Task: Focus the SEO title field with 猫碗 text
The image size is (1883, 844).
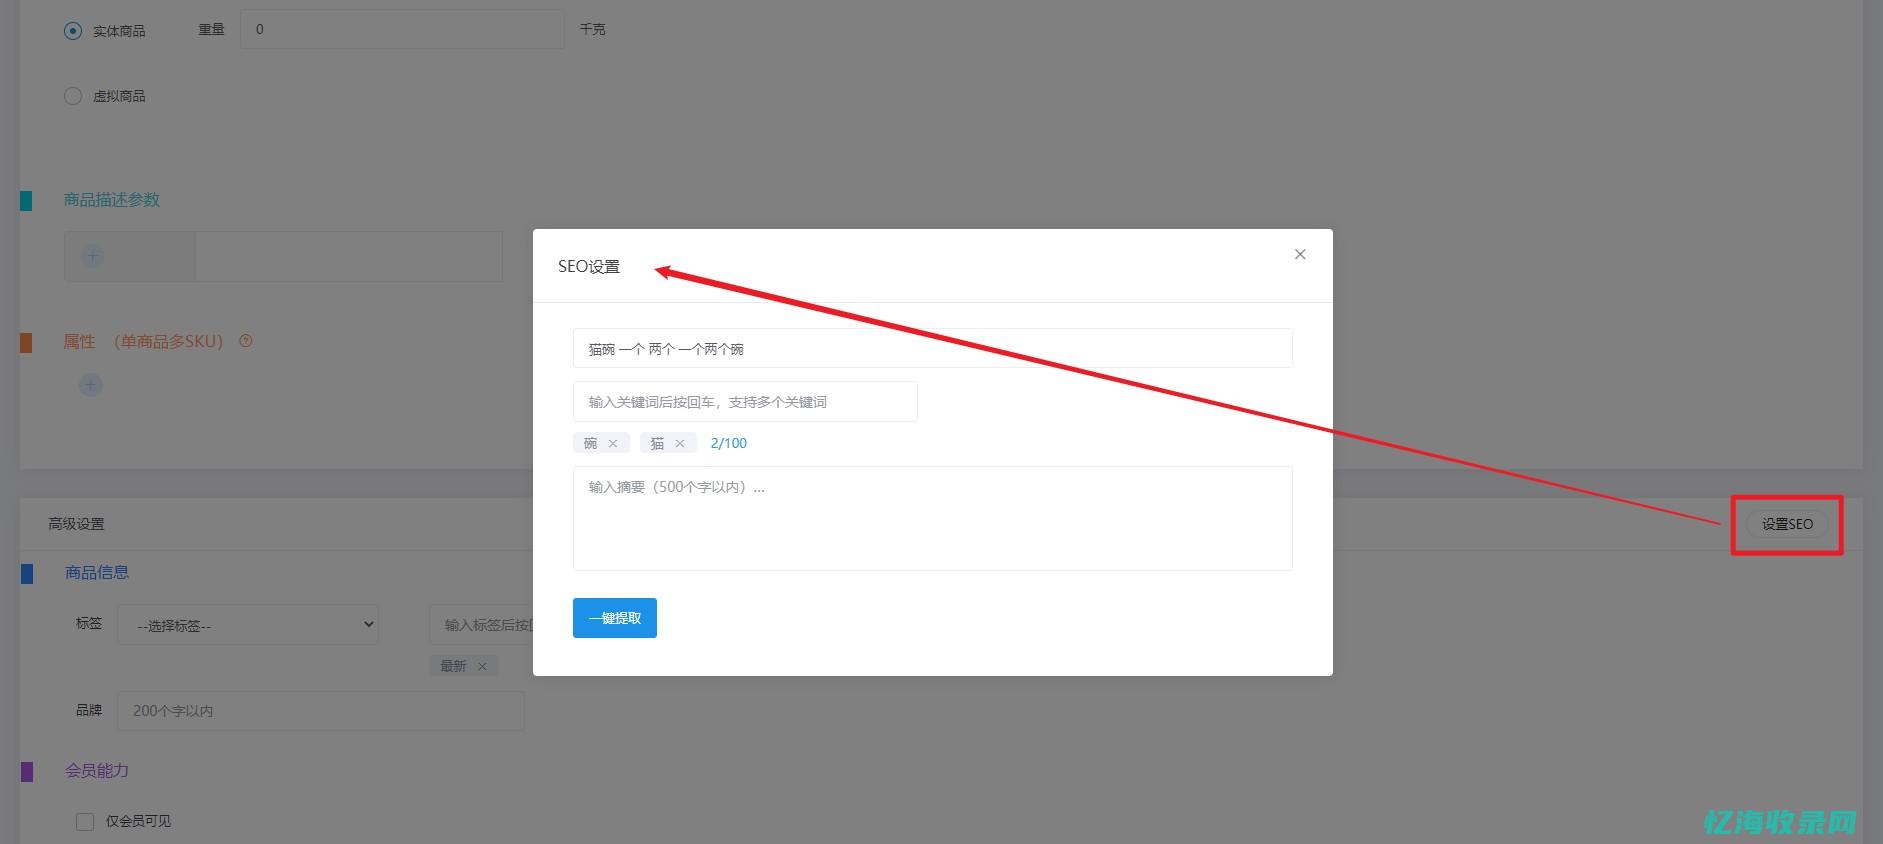Action: (x=933, y=348)
